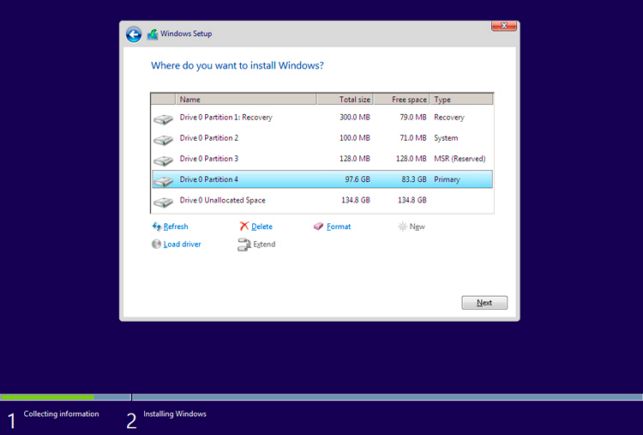The height and width of the screenshot is (435, 643).
Task: Click the drive icon for Unallocated Space
Action: 163,202
